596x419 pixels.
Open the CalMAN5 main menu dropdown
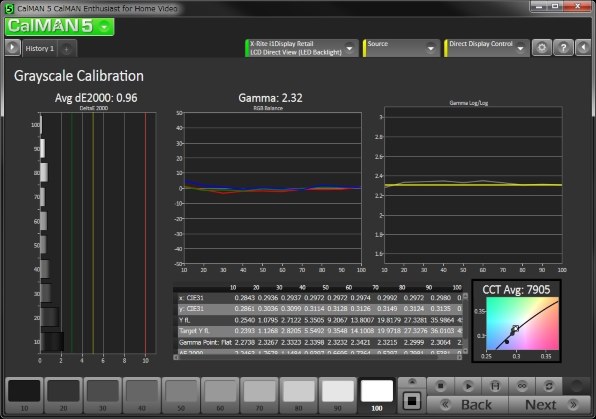coord(60,26)
